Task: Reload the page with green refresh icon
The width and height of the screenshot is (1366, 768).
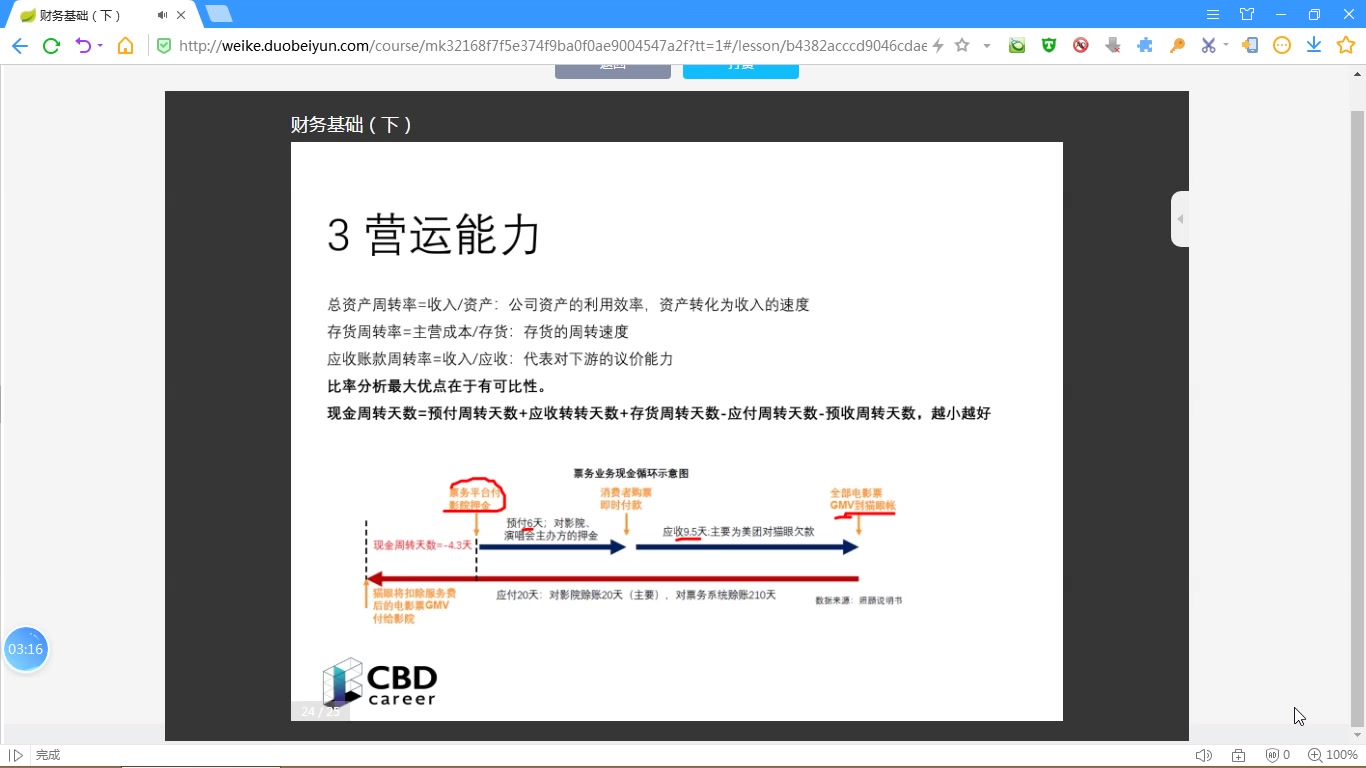Action: point(51,45)
